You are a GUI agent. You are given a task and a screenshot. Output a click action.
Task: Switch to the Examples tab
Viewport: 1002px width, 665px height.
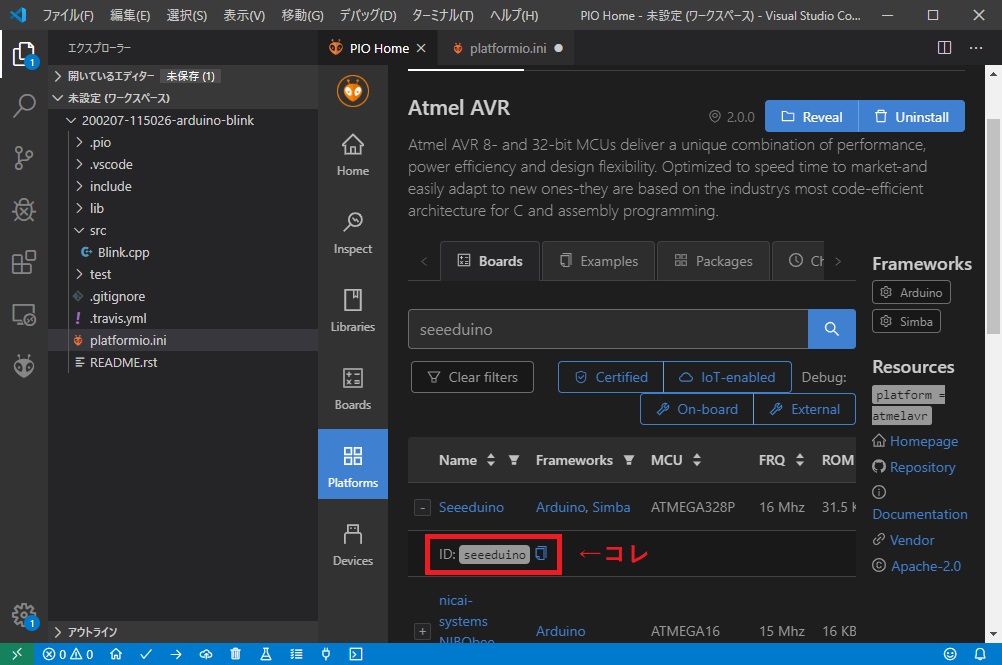599,261
